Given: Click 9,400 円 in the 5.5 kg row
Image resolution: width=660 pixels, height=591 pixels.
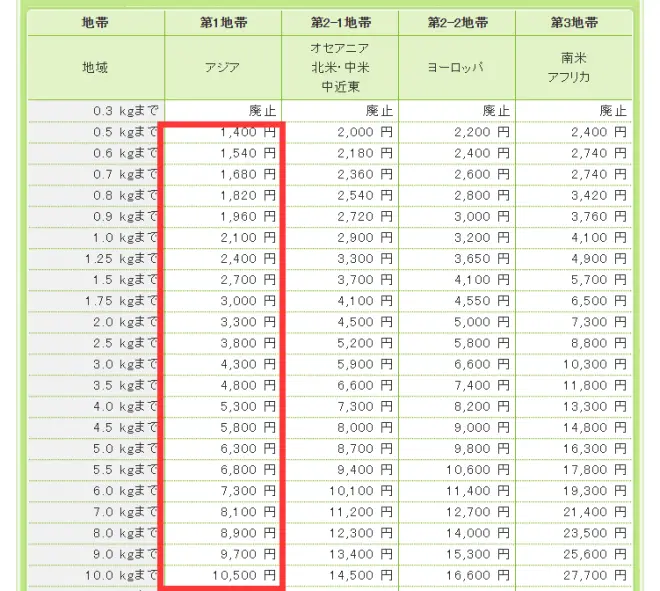Looking at the screenshot, I should pyautogui.click(x=365, y=470).
